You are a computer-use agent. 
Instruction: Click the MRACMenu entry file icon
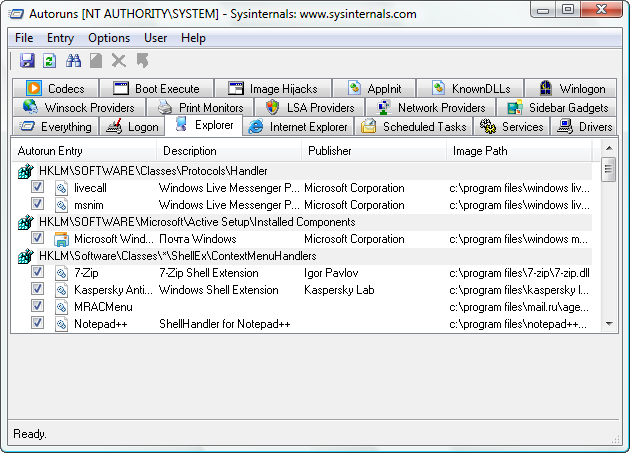coord(61,307)
